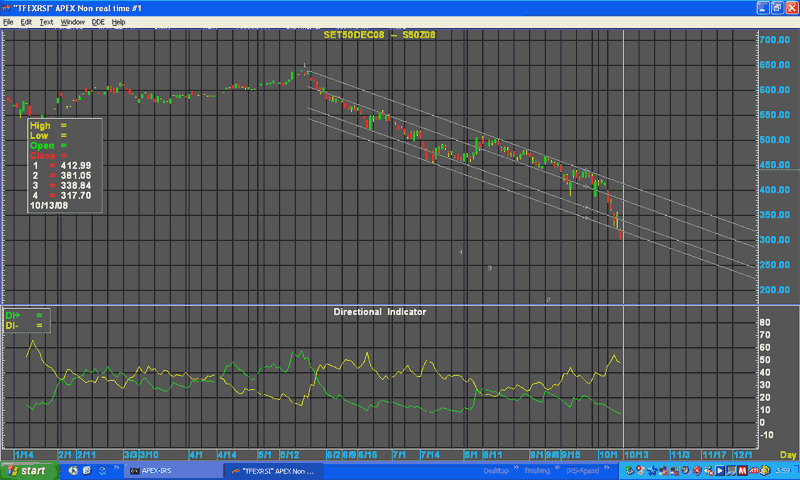Click the application icon in title bar
Screen dimensions: 800x480
click(6, 8)
